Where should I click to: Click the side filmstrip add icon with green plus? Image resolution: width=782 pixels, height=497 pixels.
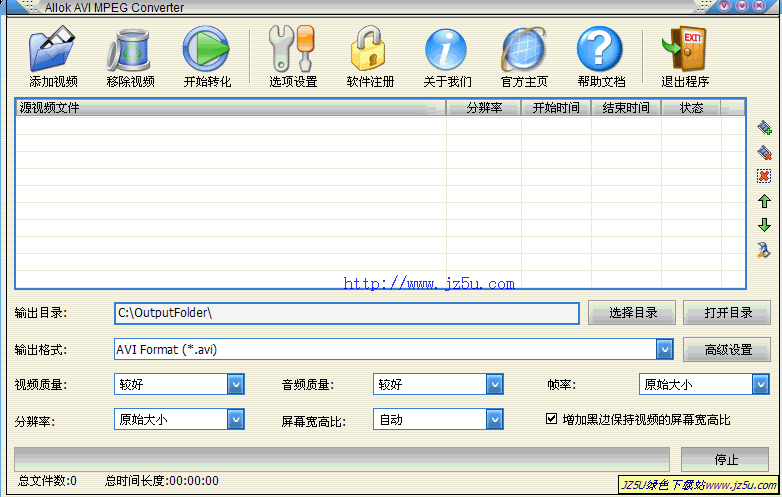coord(764,128)
